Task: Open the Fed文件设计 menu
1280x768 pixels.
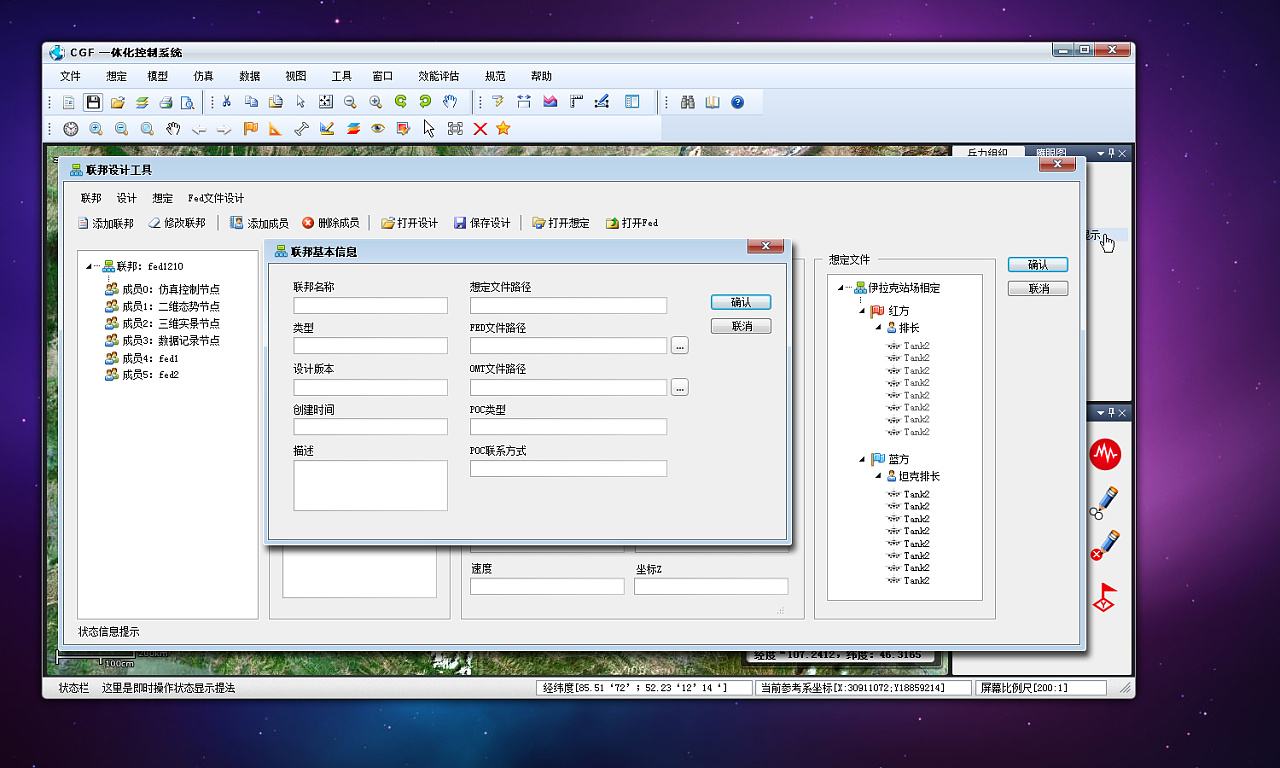Action: (x=216, y=198)
